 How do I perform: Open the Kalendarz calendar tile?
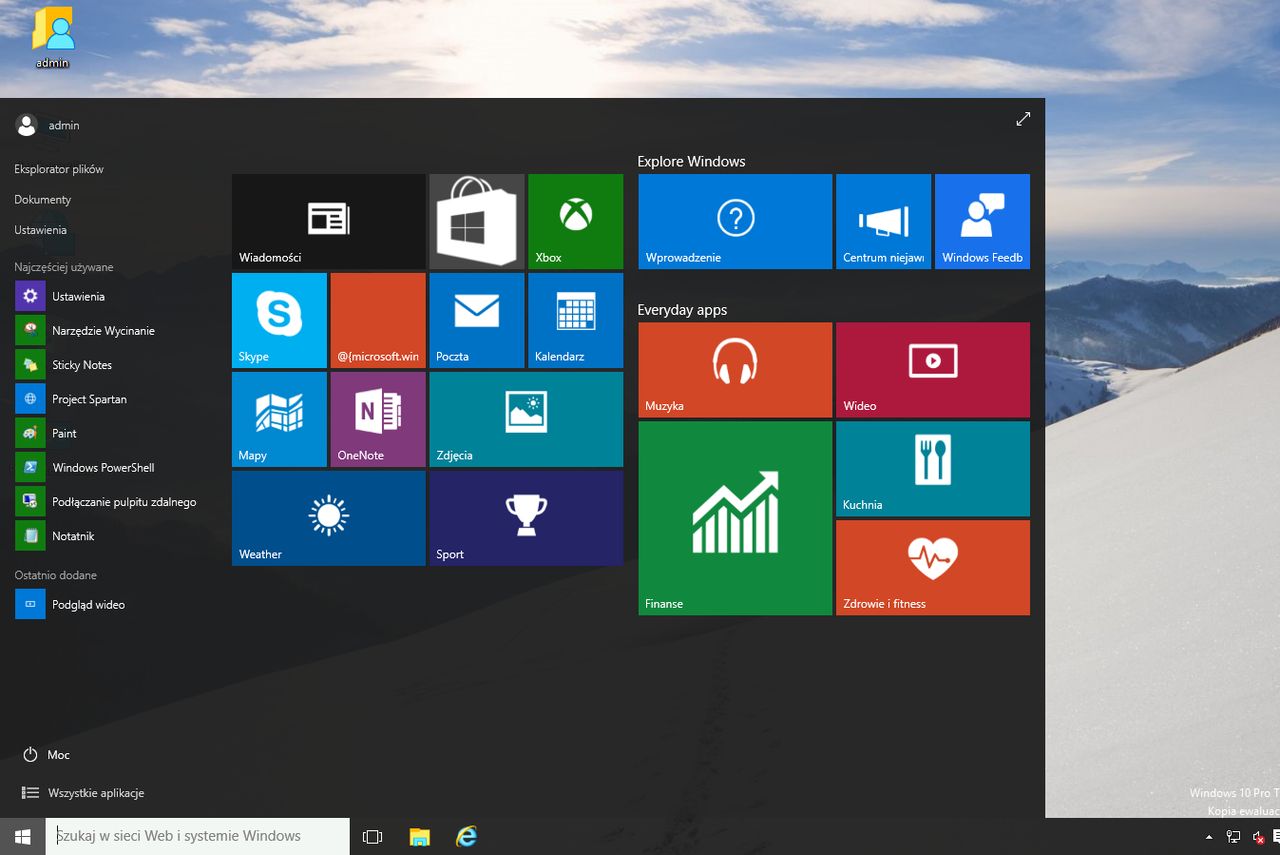point(576,320)
